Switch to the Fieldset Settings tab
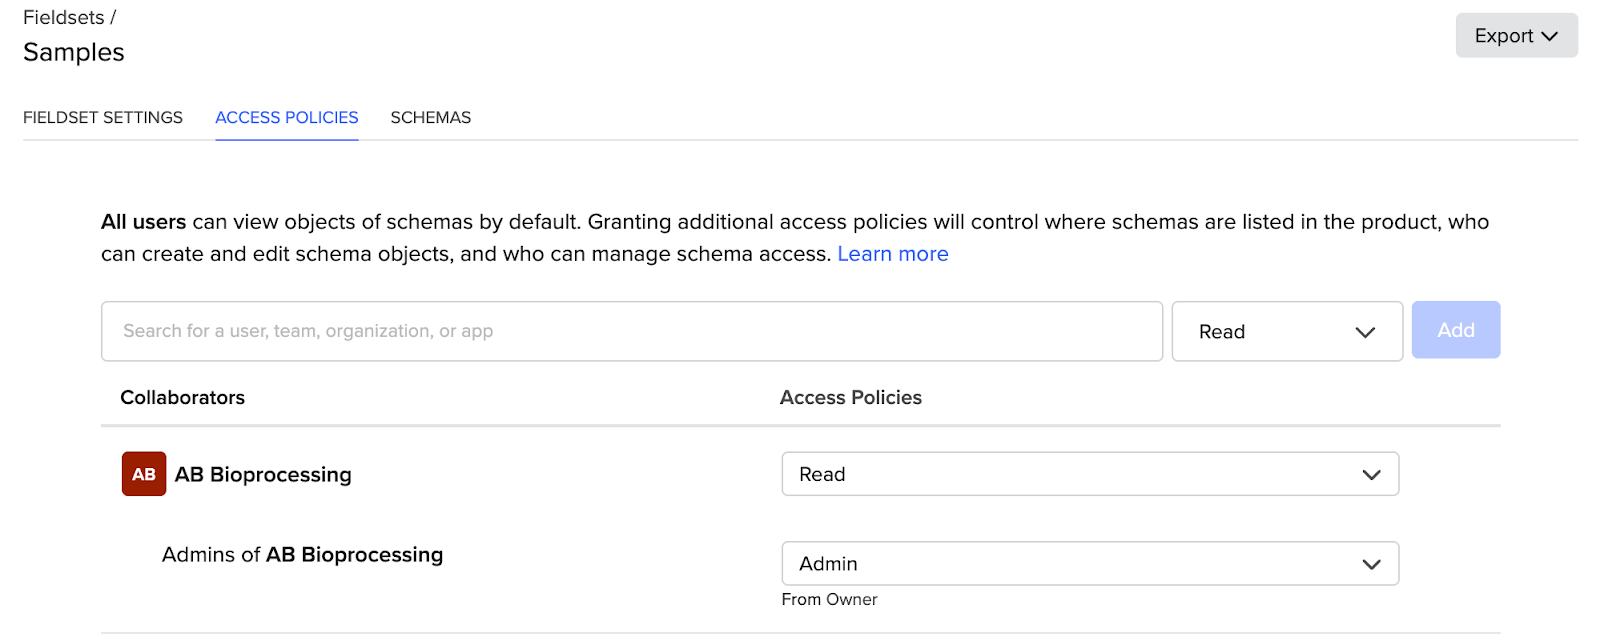 click(x=103, y=117)
